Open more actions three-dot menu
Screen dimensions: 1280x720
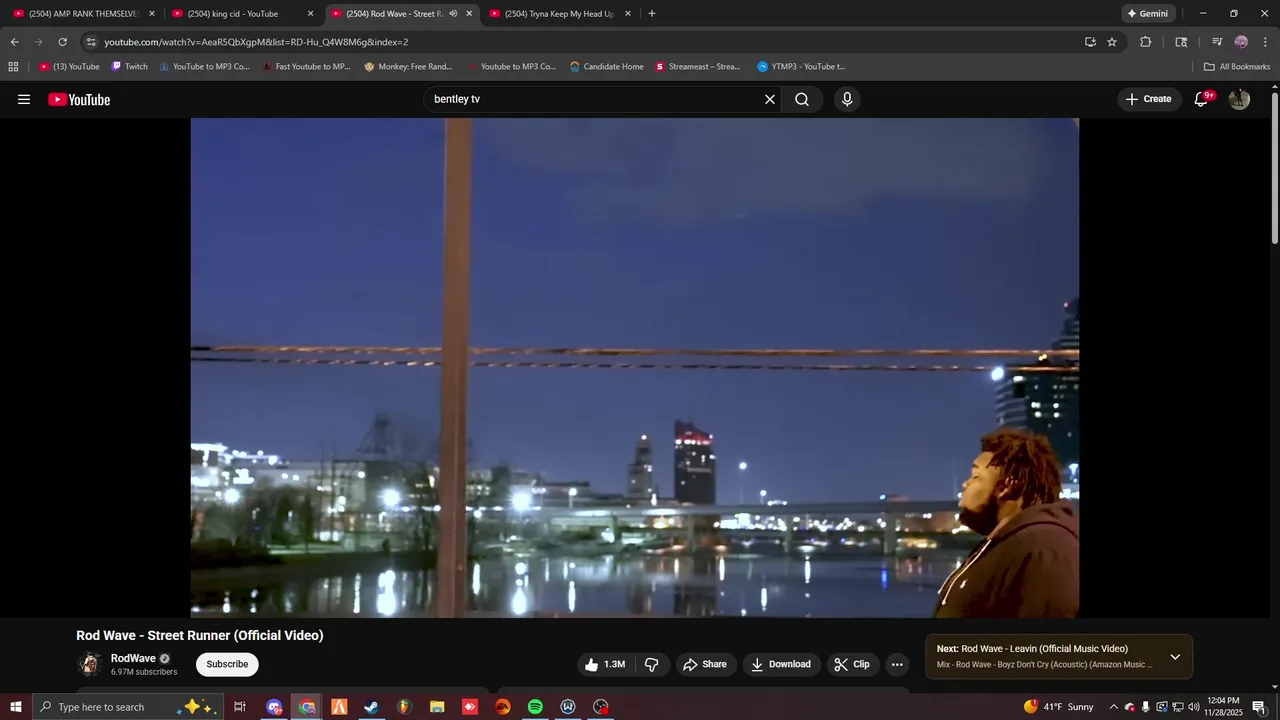click(897, 664)
